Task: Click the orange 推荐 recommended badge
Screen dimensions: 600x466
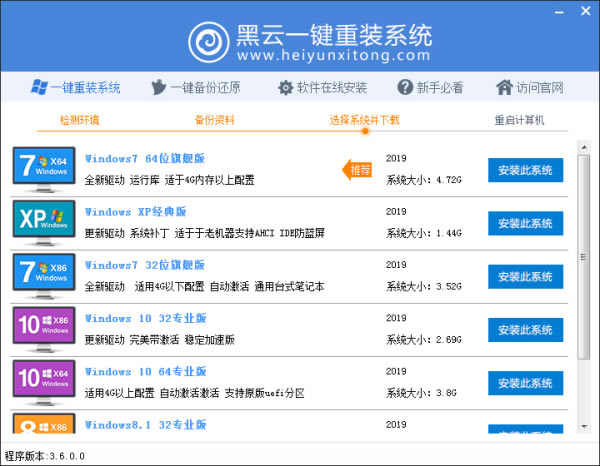Action: tap(359, 170)
